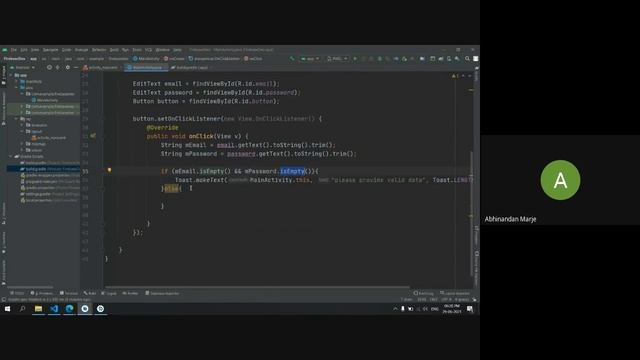This screenshot has height=360, width=640.
Task: Click the Windows Start button
Action: [7, 309]
